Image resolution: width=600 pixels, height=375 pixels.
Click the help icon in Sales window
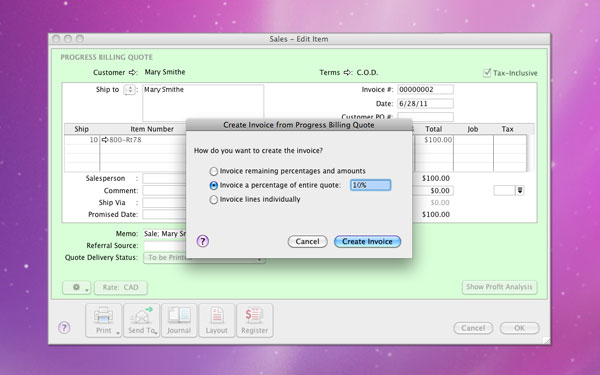(64, 328)
